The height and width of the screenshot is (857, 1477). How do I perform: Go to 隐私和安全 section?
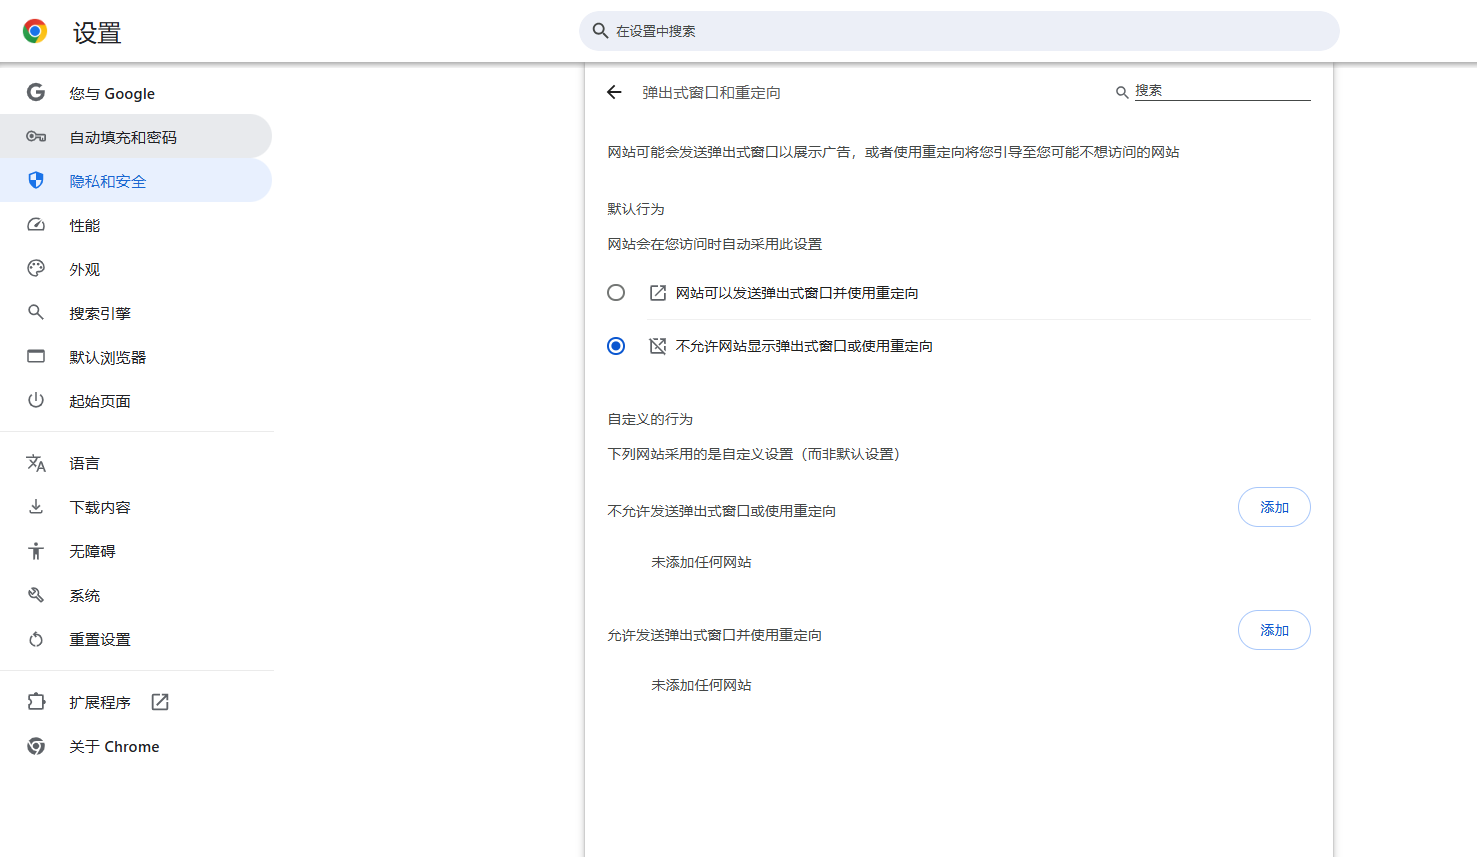[136, 181]
